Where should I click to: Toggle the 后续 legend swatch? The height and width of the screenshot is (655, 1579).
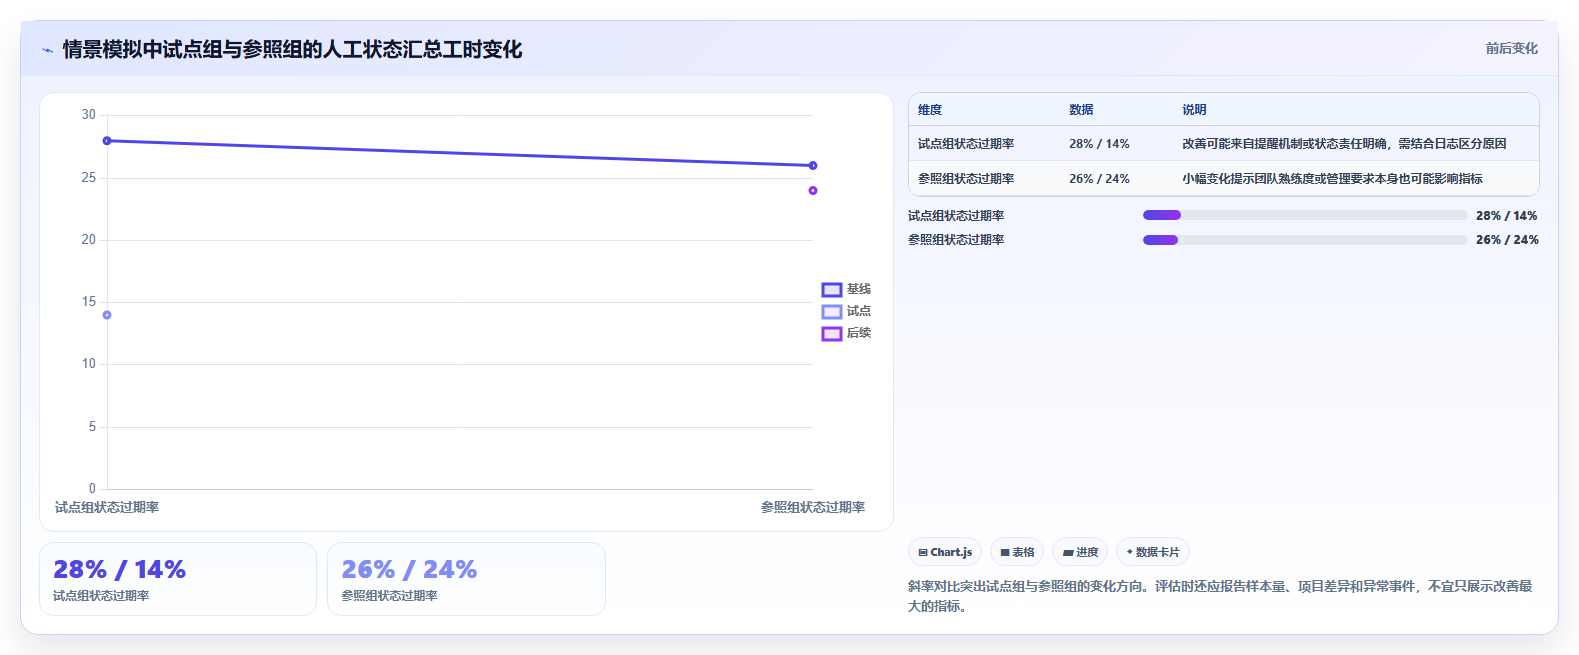click(x=832, y=334)
